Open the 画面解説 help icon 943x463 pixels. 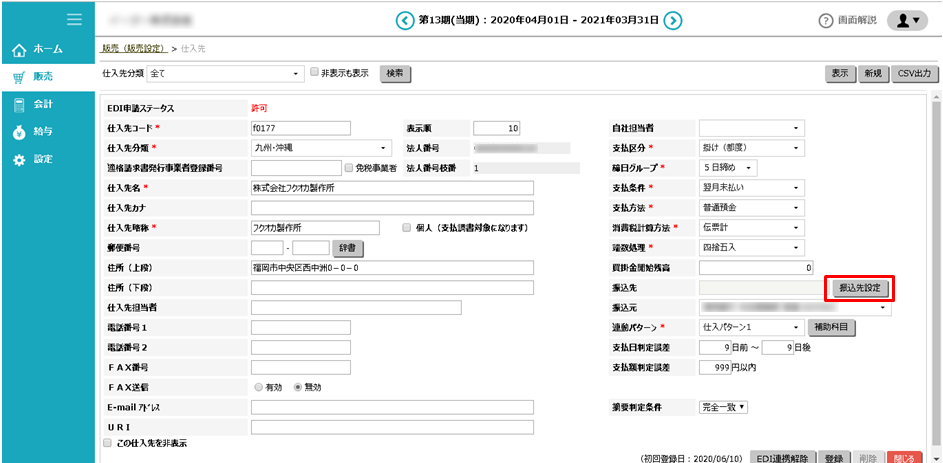click(x=826, y=21)
